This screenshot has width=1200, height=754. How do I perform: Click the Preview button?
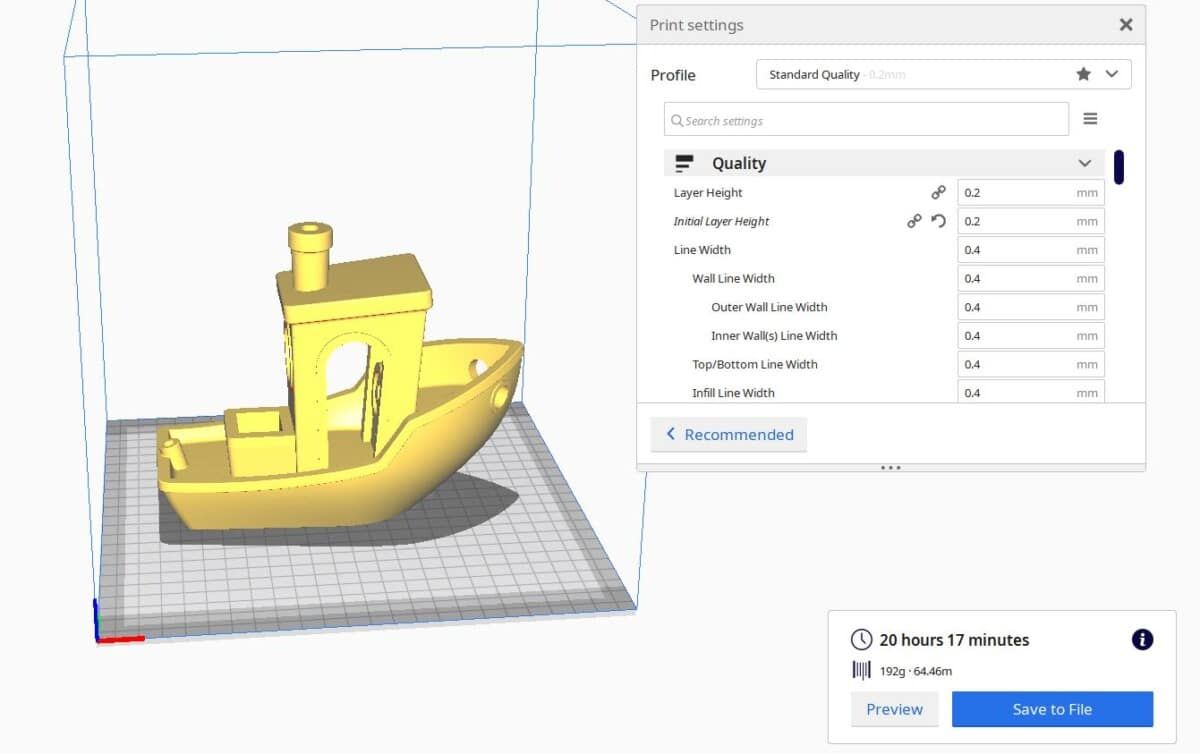[894, 709]
